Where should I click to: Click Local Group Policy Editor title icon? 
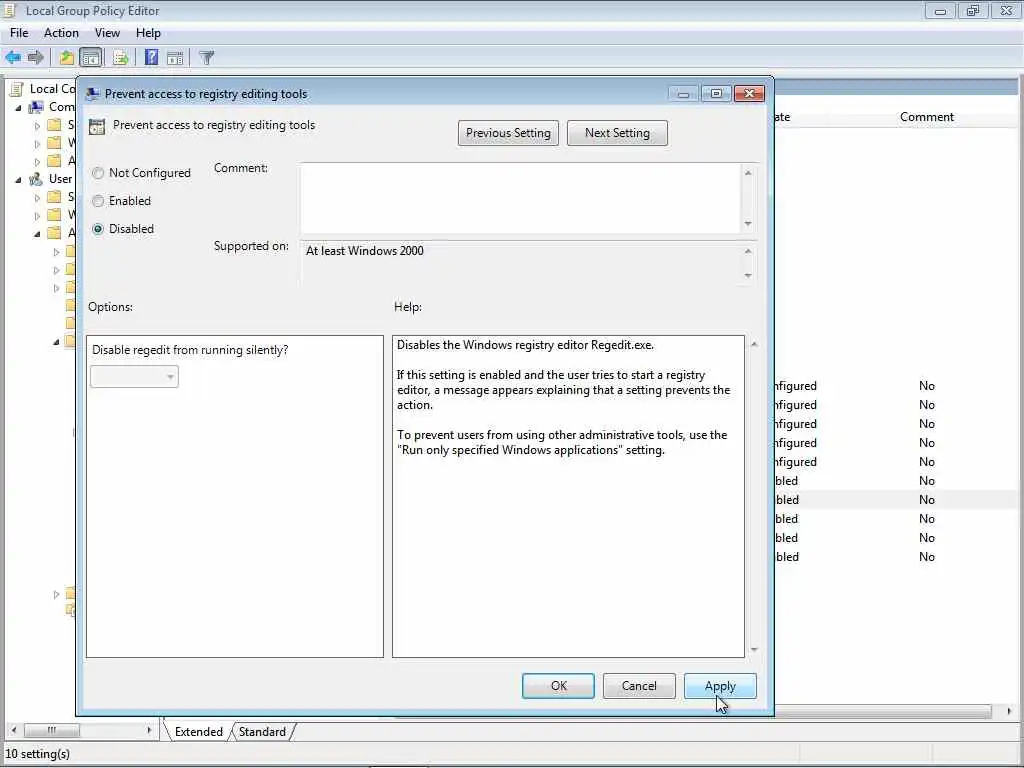coord(10,10)
